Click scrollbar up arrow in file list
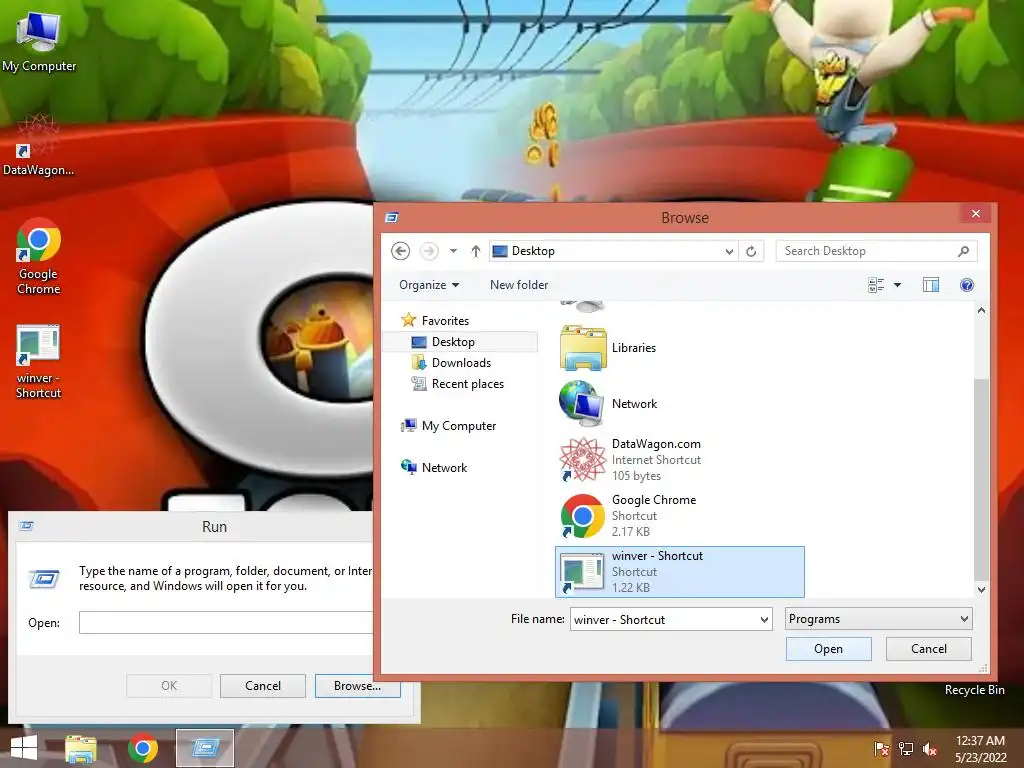 [981, 311]
